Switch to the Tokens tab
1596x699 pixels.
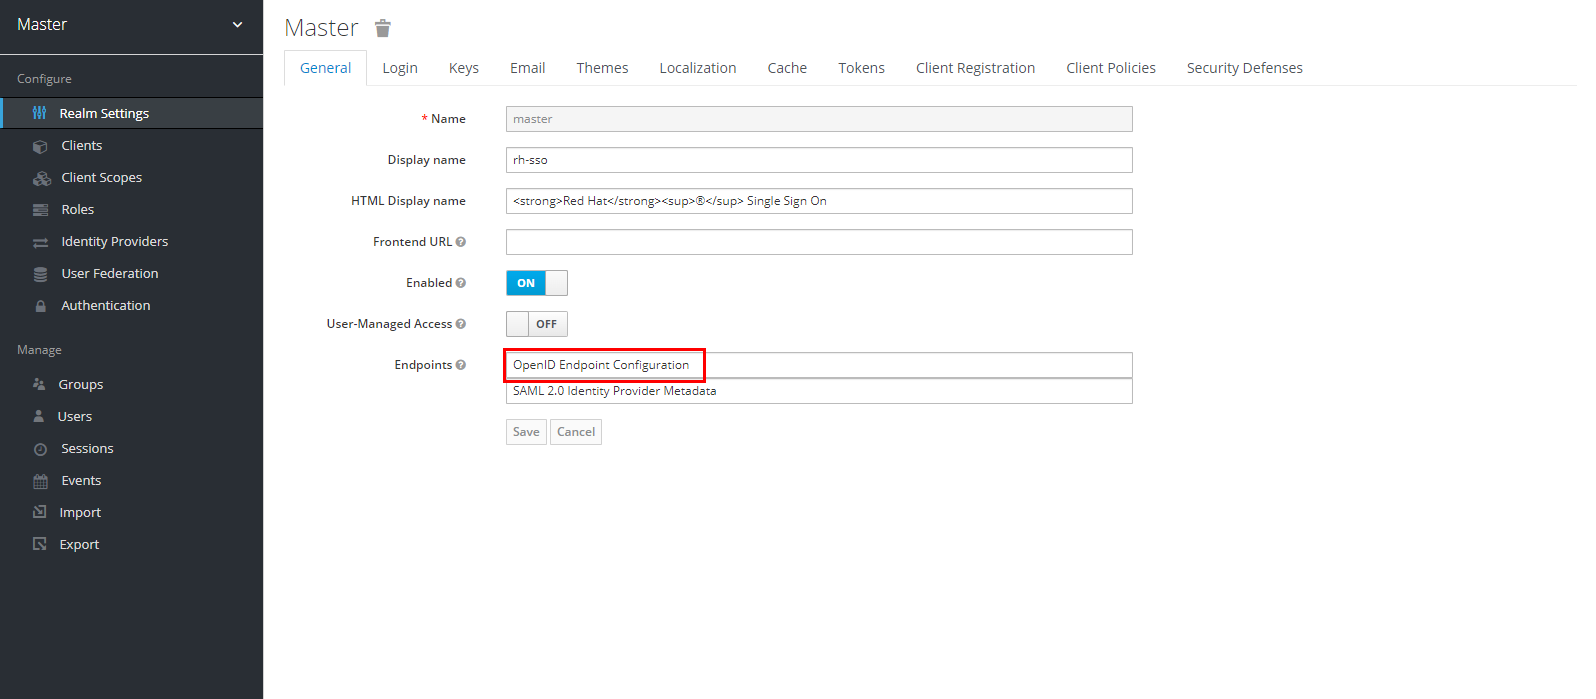pos(861,68)
